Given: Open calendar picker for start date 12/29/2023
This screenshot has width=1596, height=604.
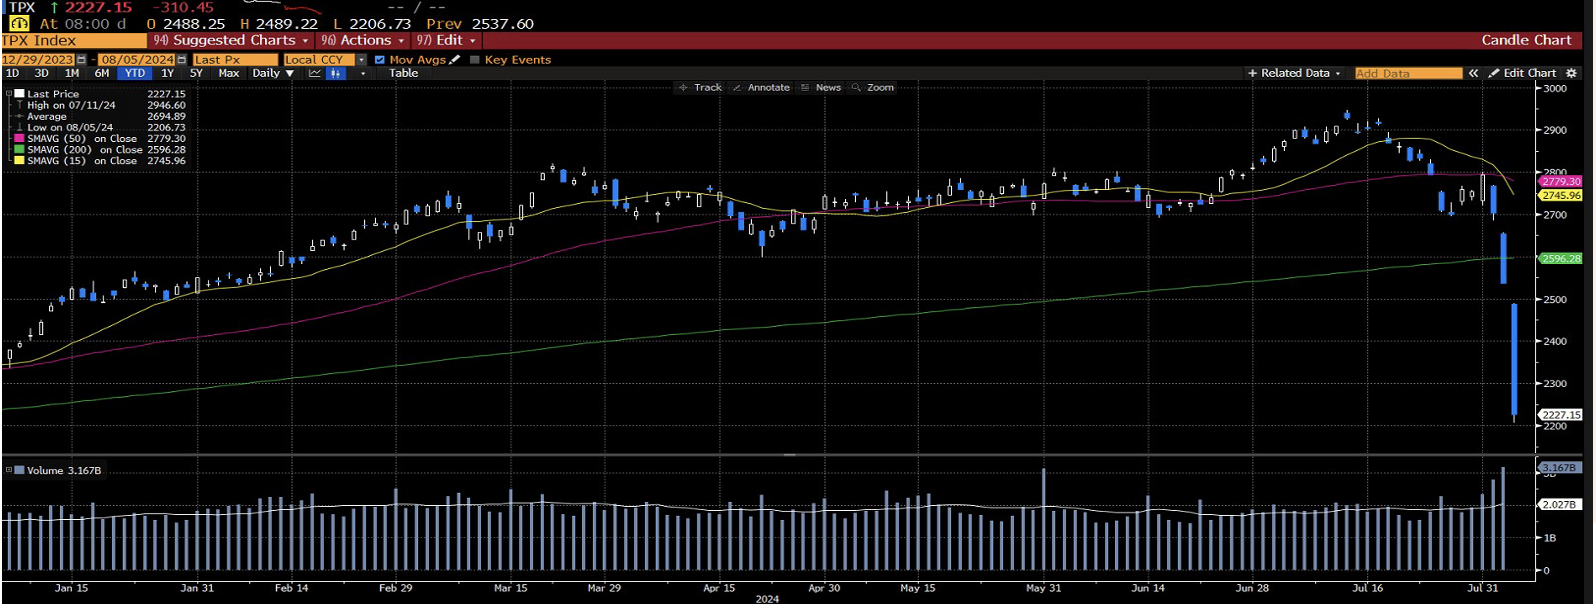Looking at the screenshot, I should [x=82, y=60].
